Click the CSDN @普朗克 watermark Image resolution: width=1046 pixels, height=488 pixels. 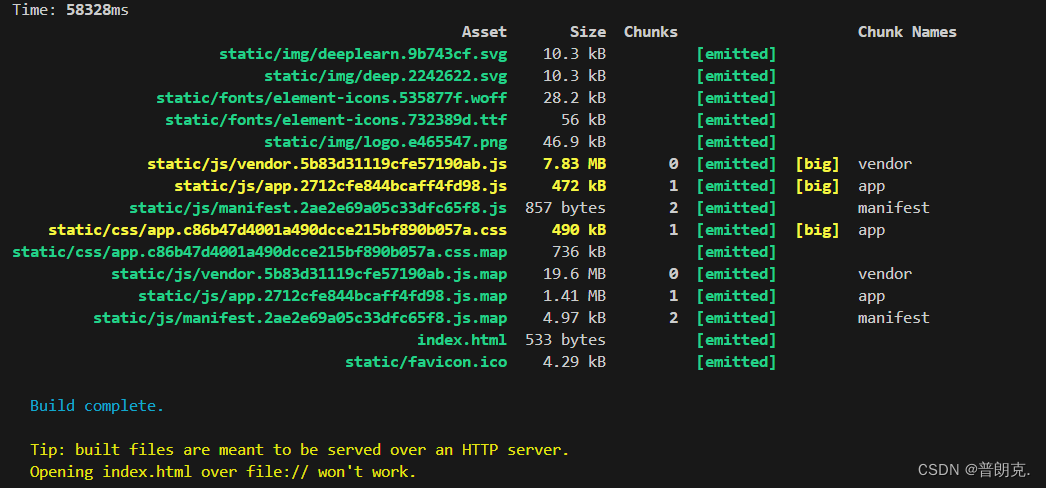(974, 470)
